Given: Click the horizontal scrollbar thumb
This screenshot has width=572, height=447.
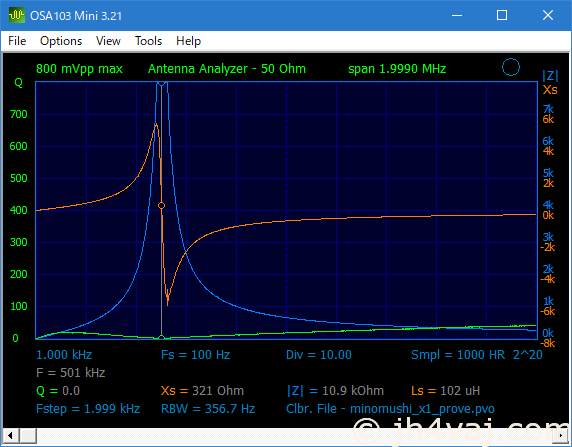Looking at the screenshot, I should tap(27, 436).
